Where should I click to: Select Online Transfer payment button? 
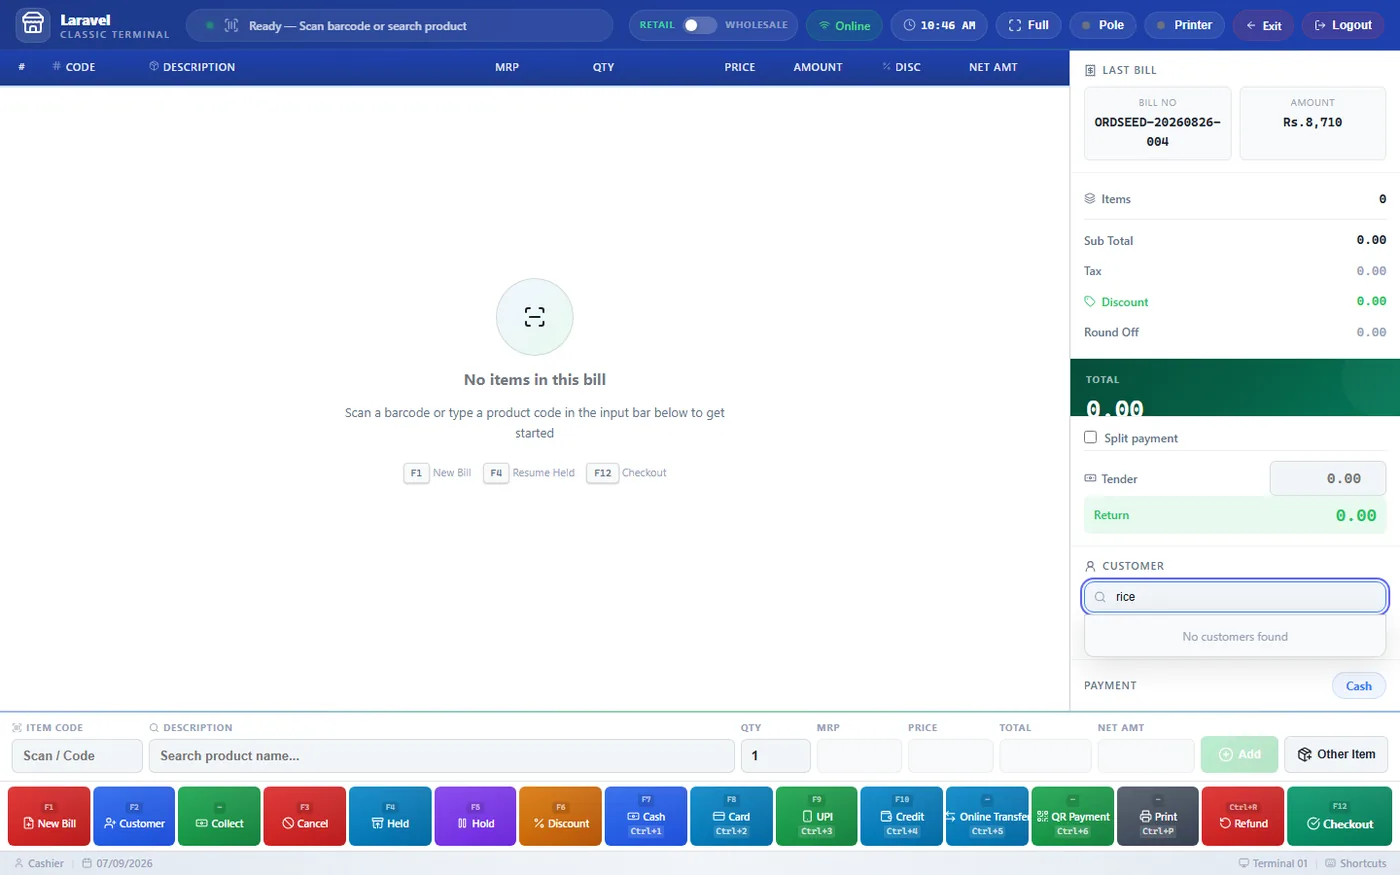coord(987,816)
